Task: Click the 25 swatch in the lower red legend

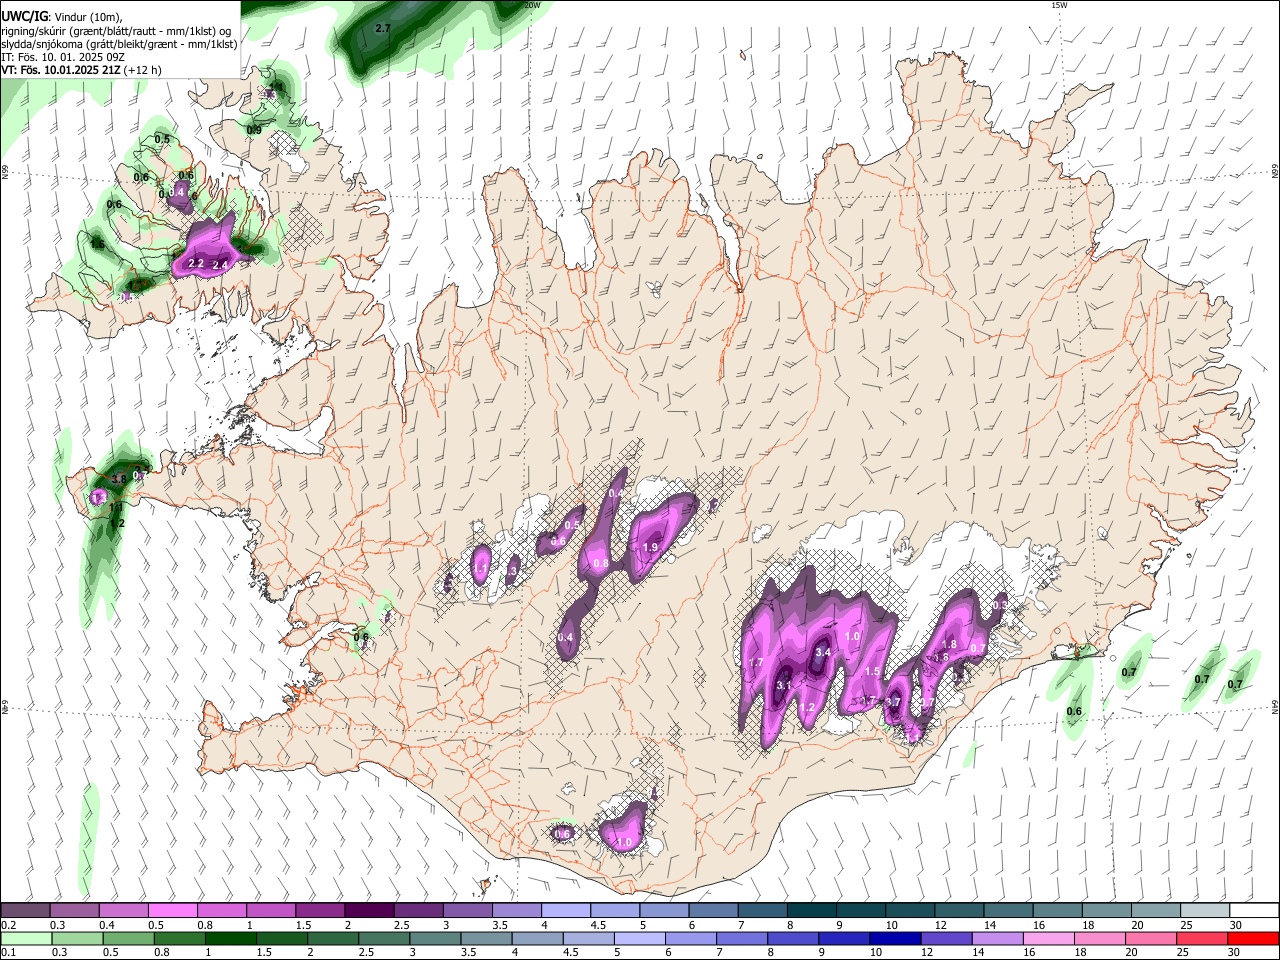Action: [1204, 938]
